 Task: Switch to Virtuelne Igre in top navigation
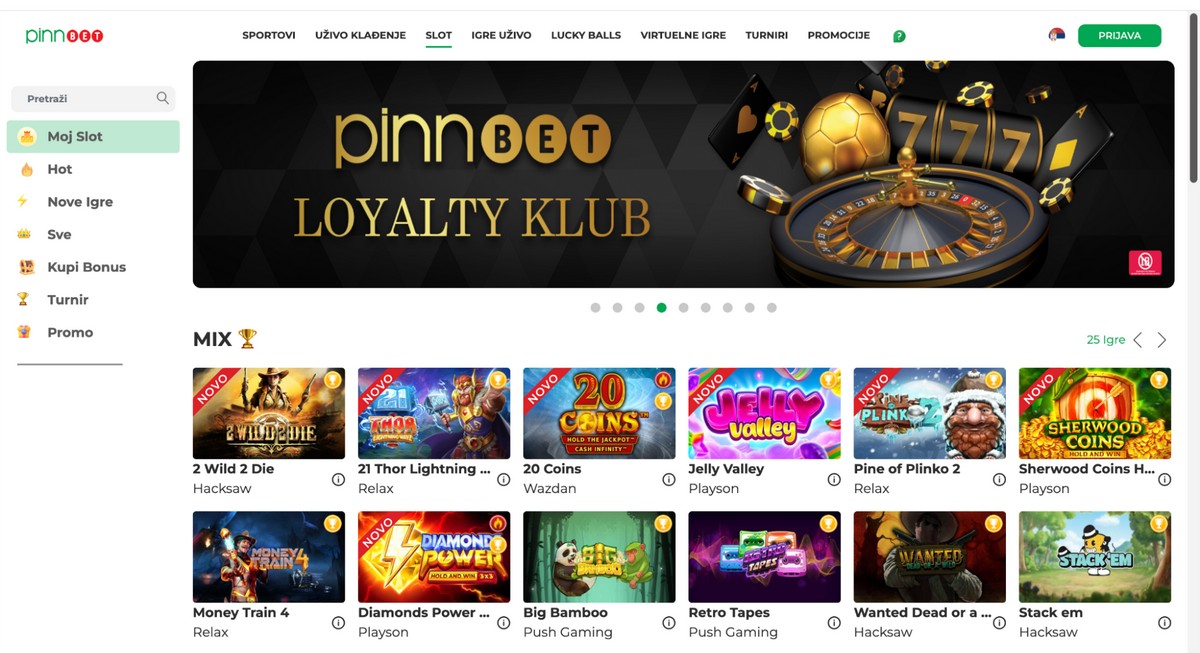[x=683, y=35]
